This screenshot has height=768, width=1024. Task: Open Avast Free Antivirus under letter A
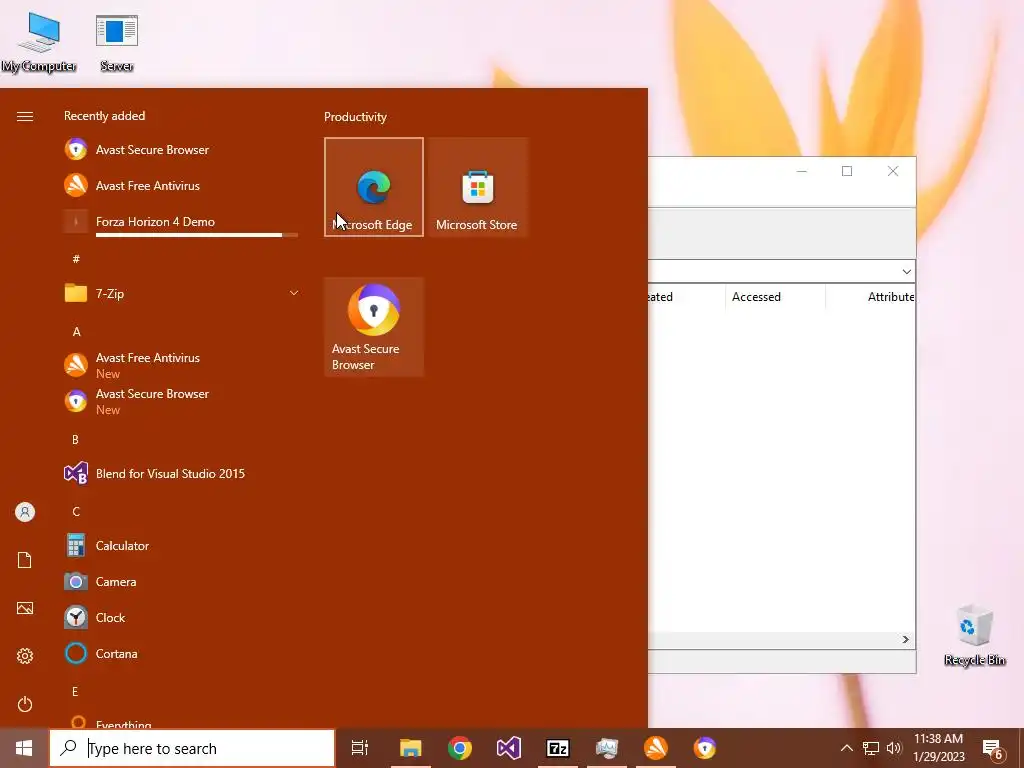[182, 365]
